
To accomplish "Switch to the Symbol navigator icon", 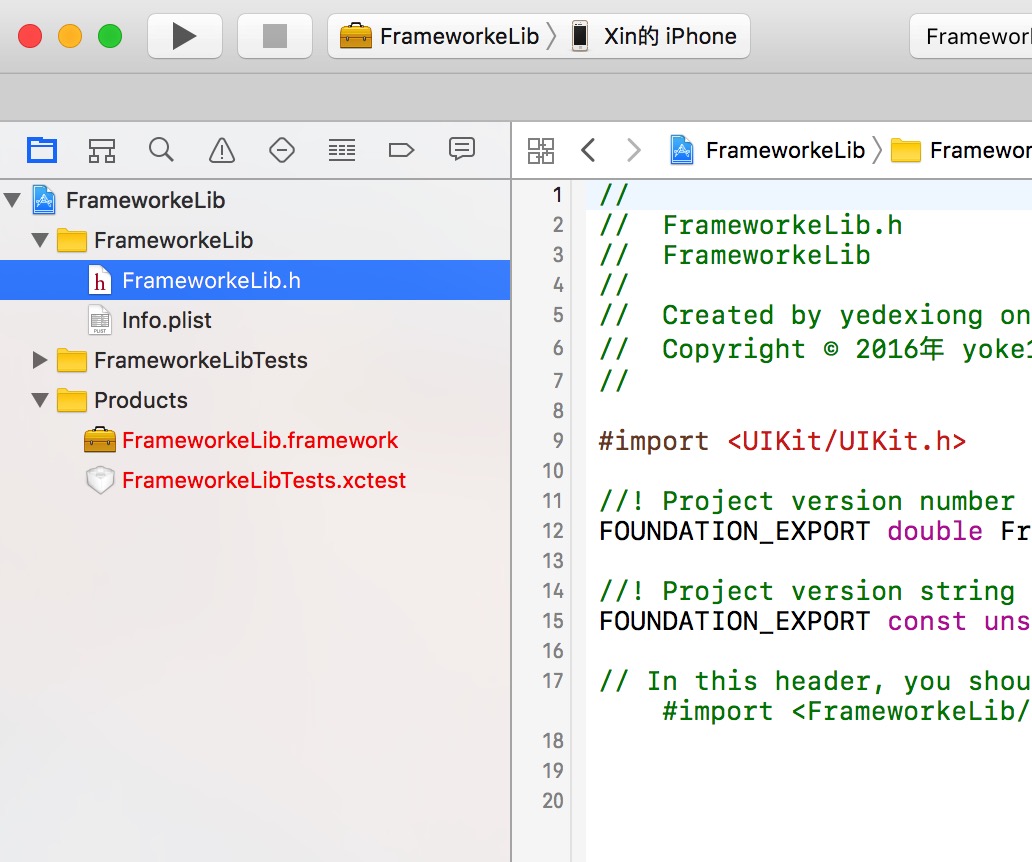I will [x=101, y=150].
